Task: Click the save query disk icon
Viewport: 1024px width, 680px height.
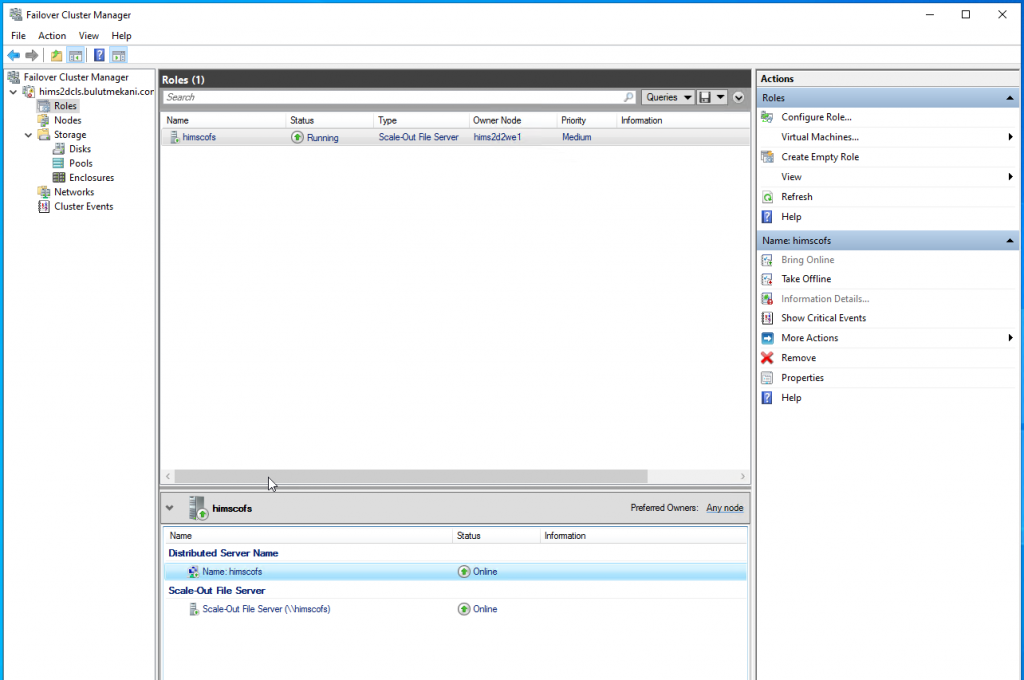Action: [705, 97]
